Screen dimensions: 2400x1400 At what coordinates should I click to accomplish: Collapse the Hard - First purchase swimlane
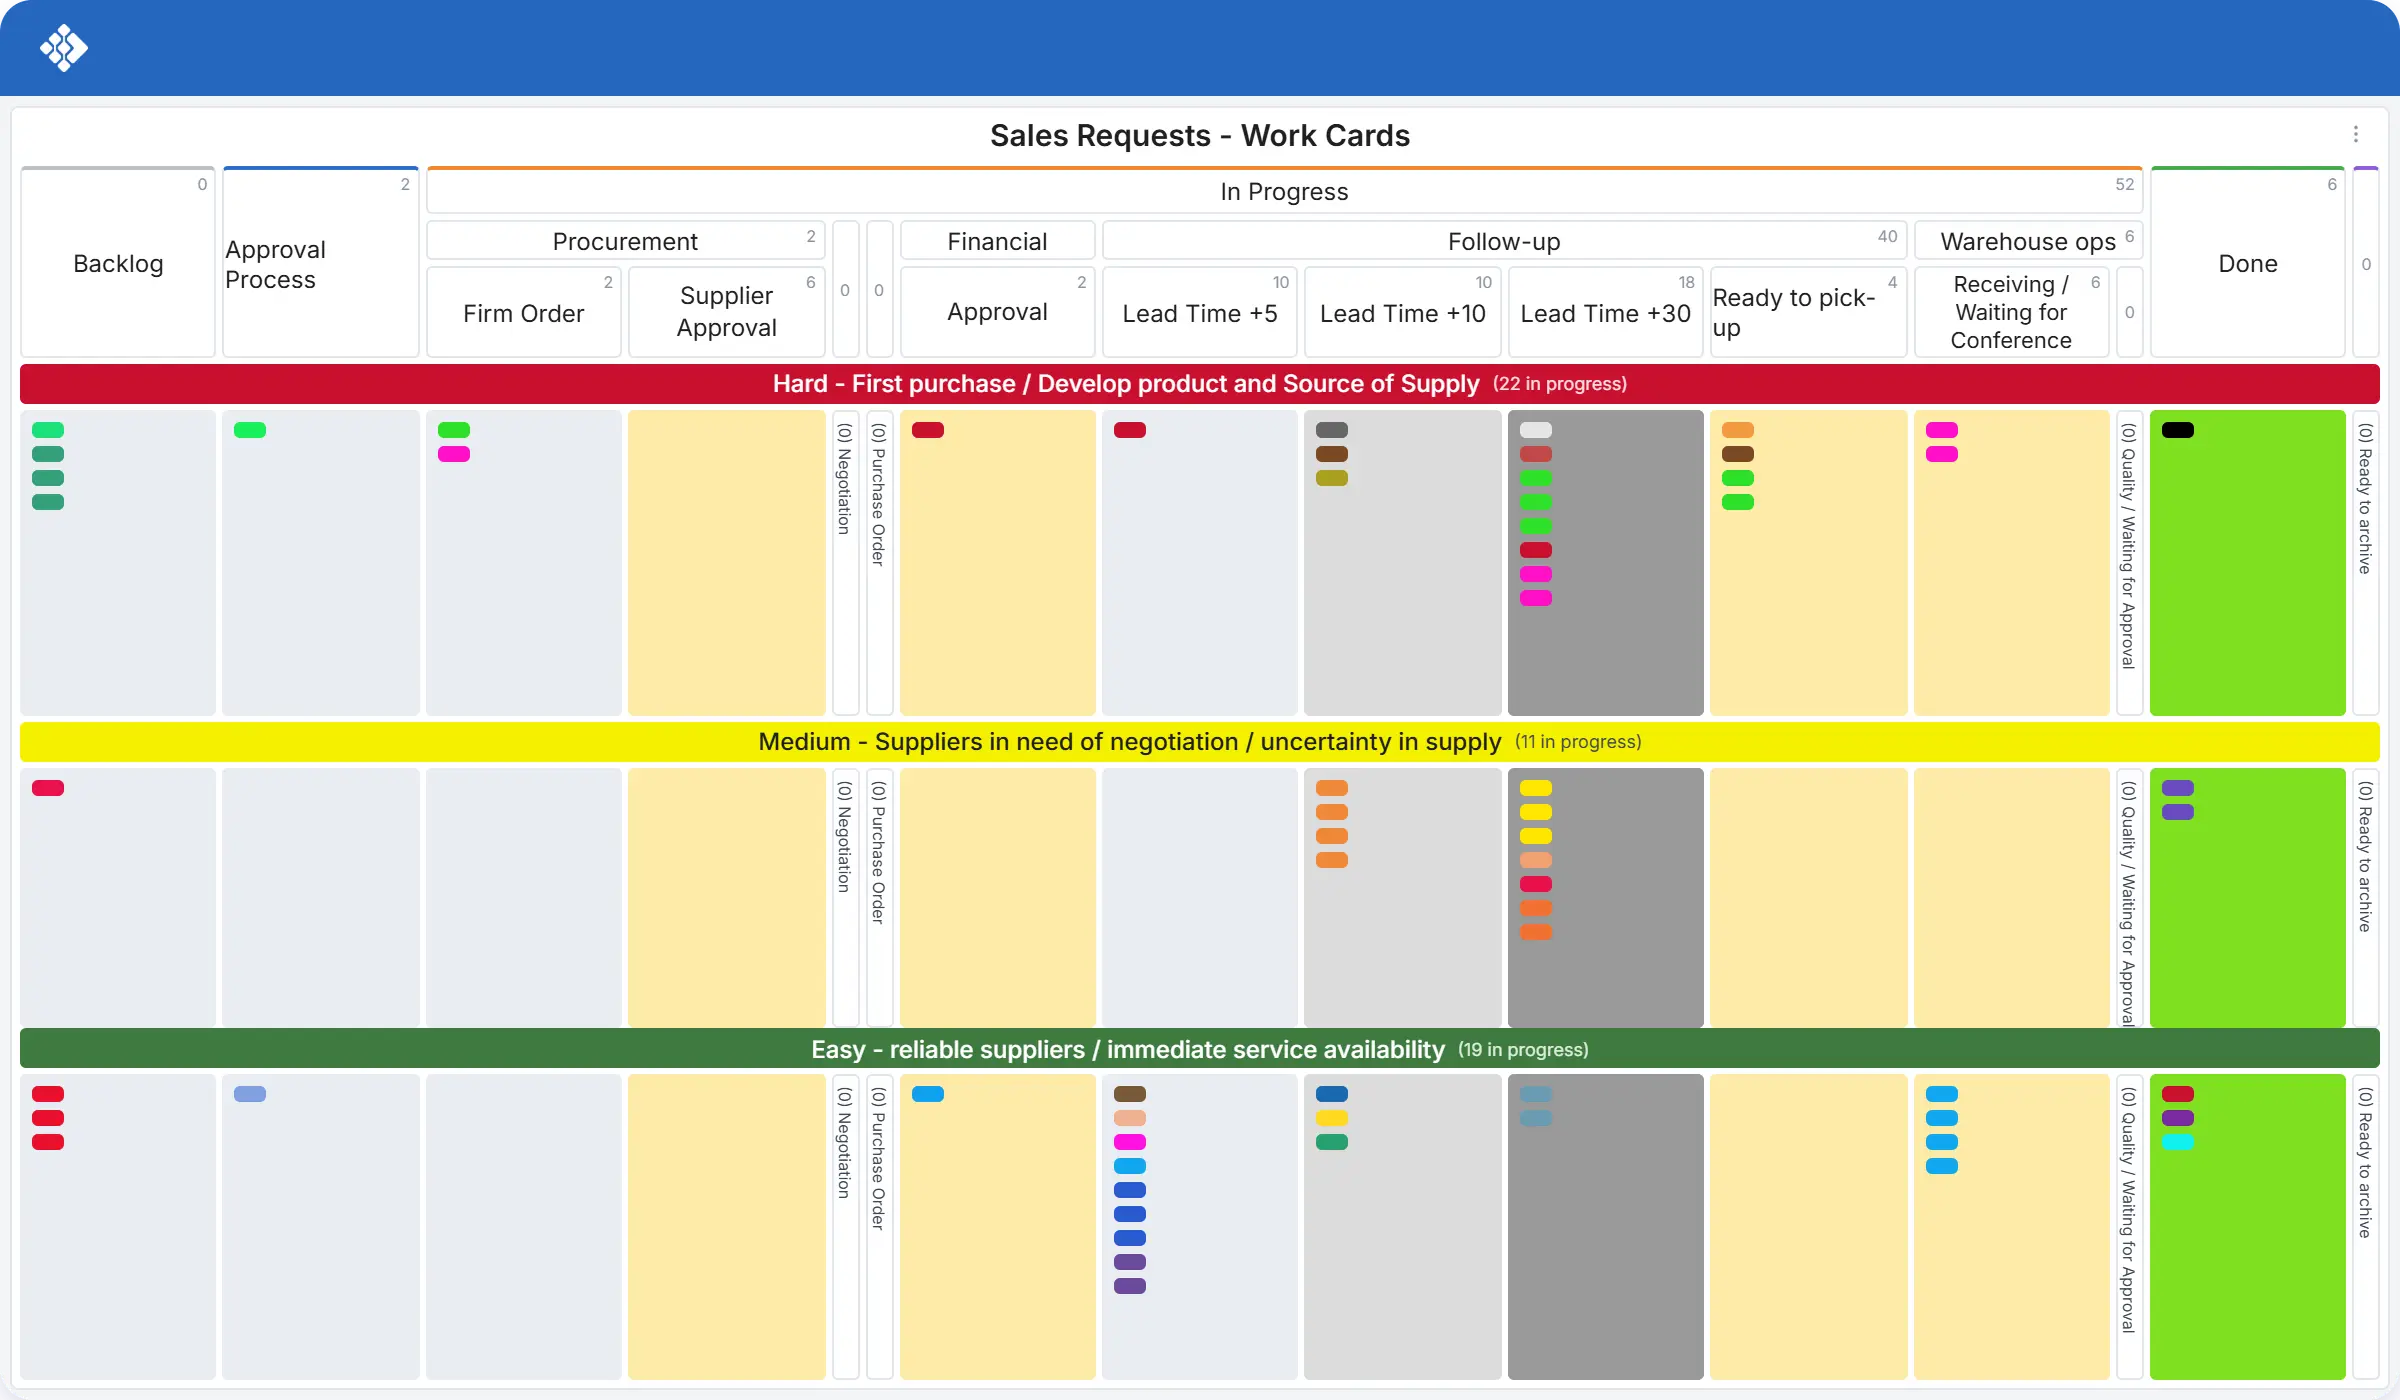click(x=1200, y=384)
